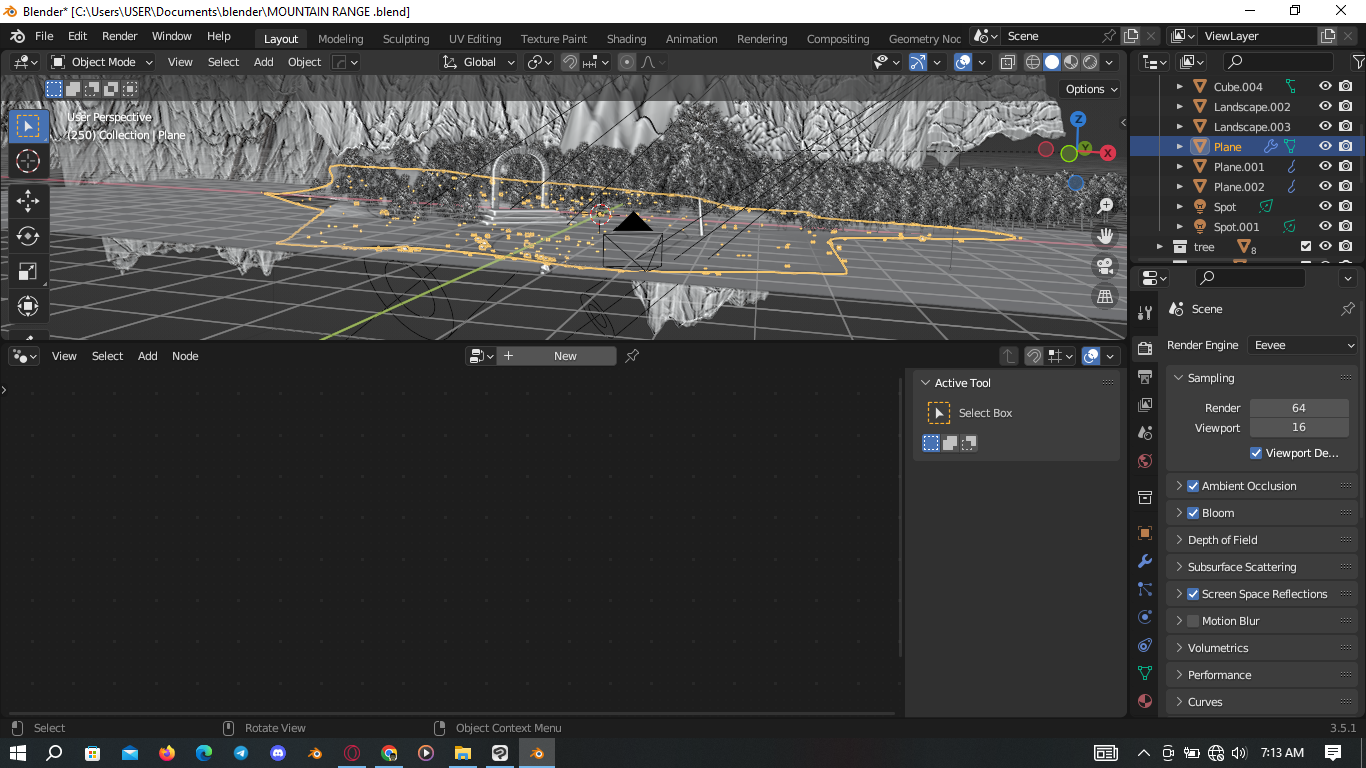Uncheck the Bloom checkbox
Viewport: 1366px width, 768px height.
[x=1193, y=513]
